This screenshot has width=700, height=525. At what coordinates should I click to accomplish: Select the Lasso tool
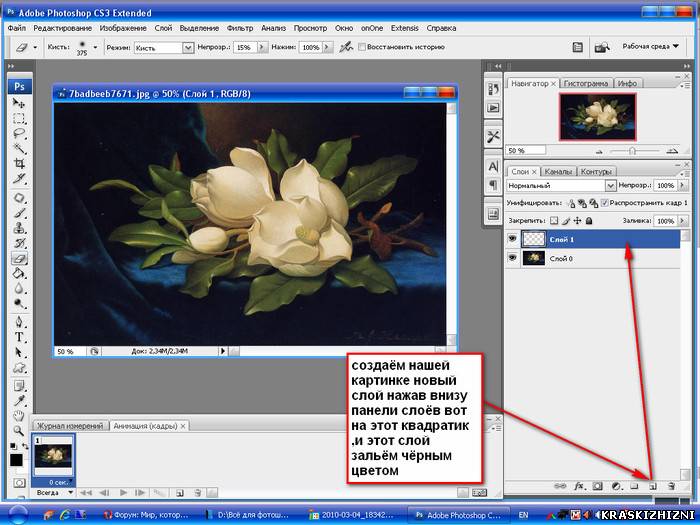click(x=19, y=133)
